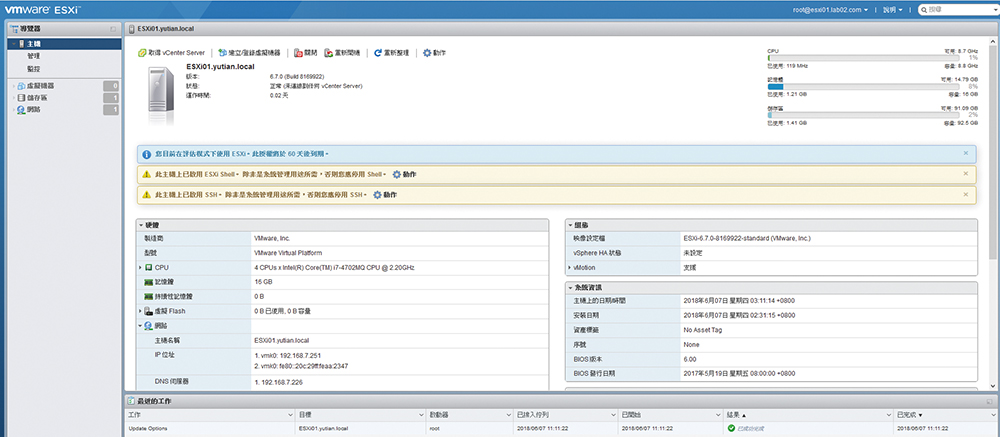Minimize the 導覽器 navigator panel

[114, 29]
